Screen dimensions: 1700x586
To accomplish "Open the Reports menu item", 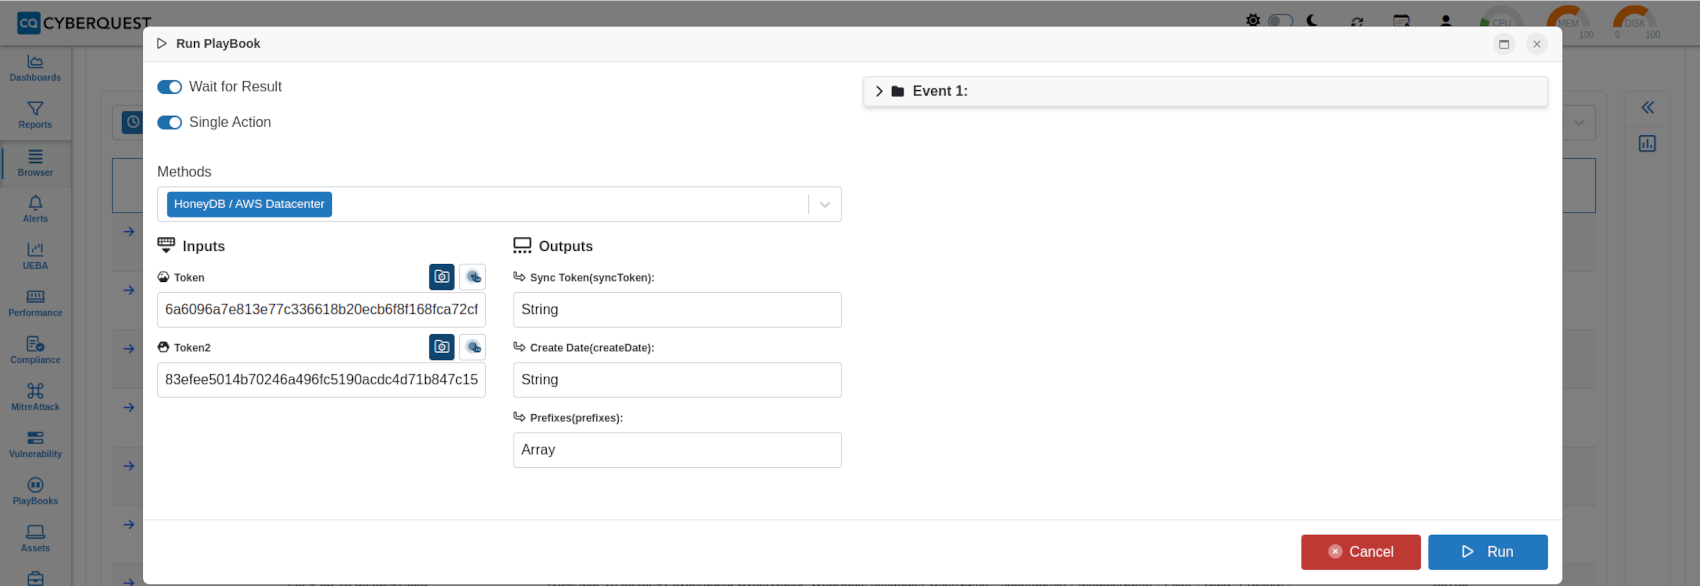I will (x=35, y=115).
